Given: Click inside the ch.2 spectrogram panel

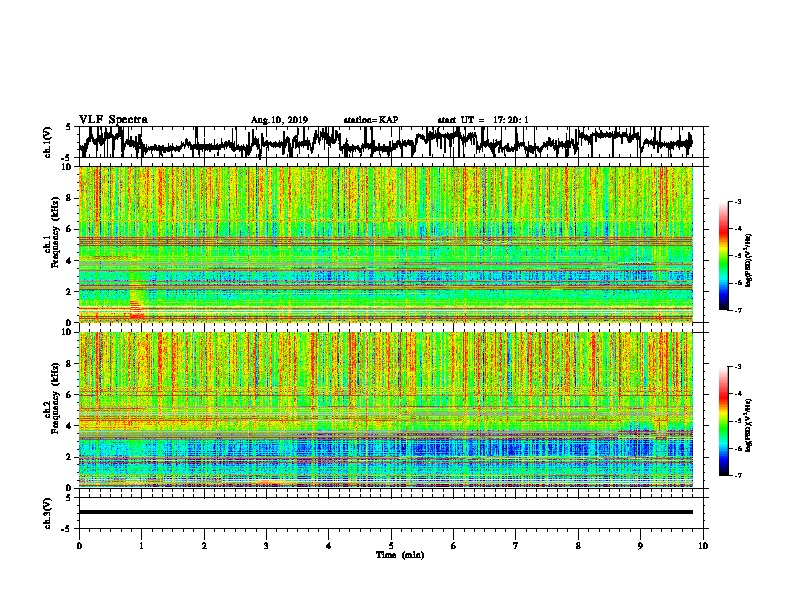Looking at the screenshot, I should click(386, 410).
